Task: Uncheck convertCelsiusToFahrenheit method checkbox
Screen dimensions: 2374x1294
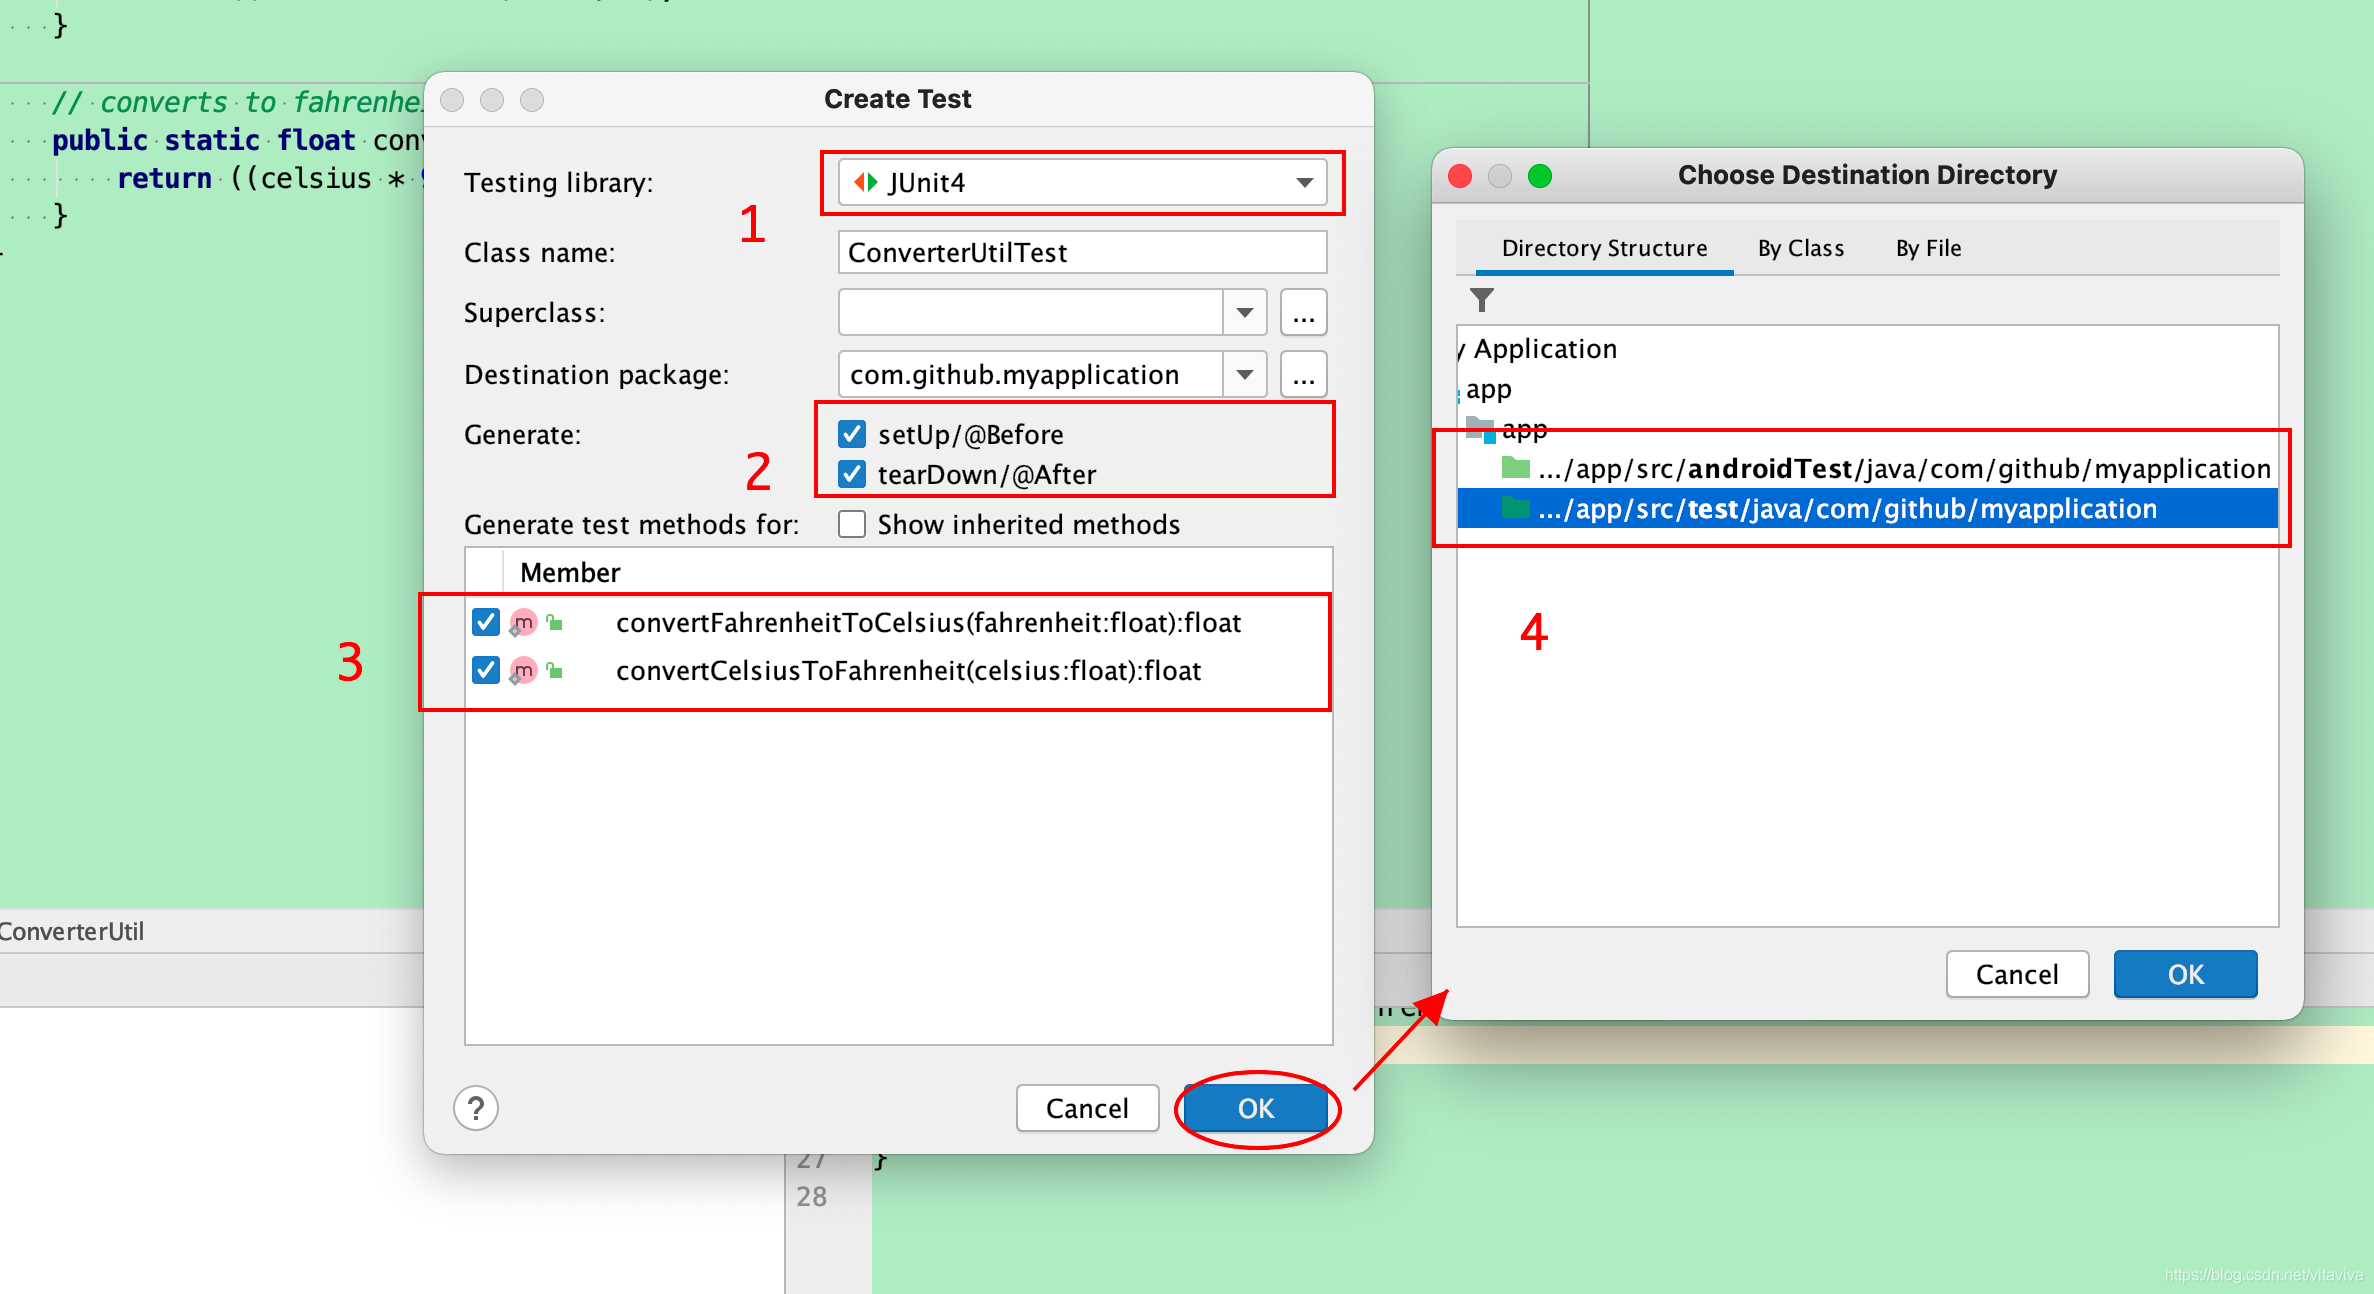Action: (486, 670)
